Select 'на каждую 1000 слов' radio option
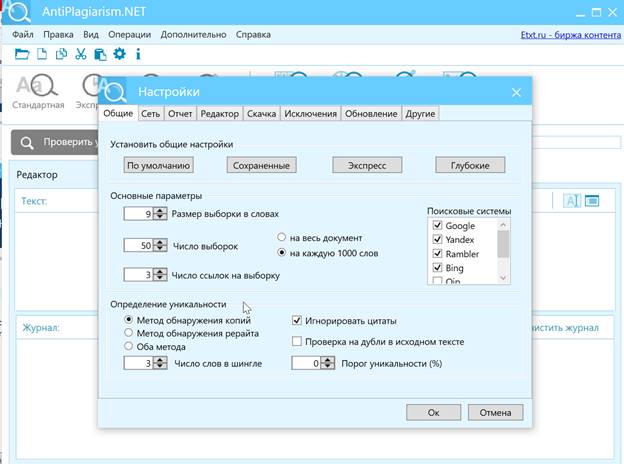Image resolution: width=624 pixels, height=464 pixels. click(281, 253)
